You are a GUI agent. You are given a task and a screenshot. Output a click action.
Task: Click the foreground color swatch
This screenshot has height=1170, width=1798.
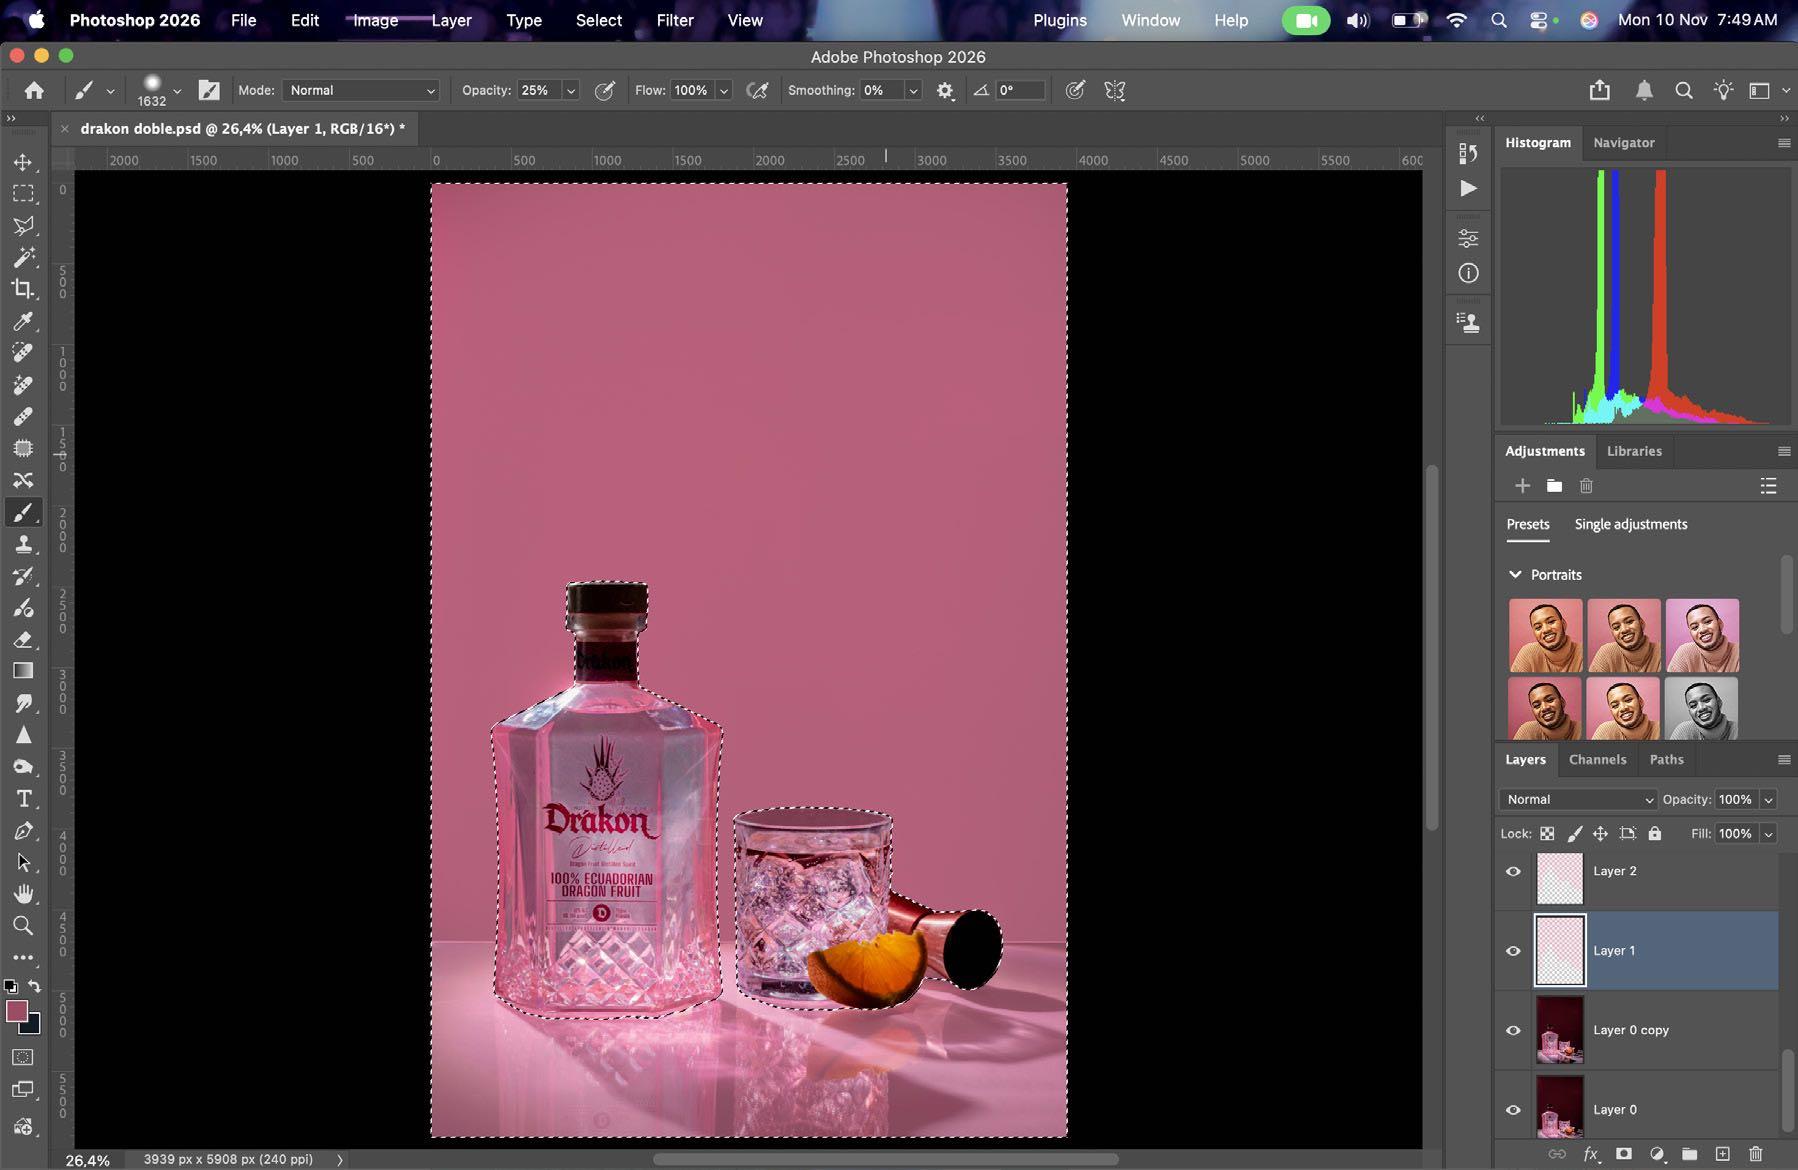[x=17, y=1011]
